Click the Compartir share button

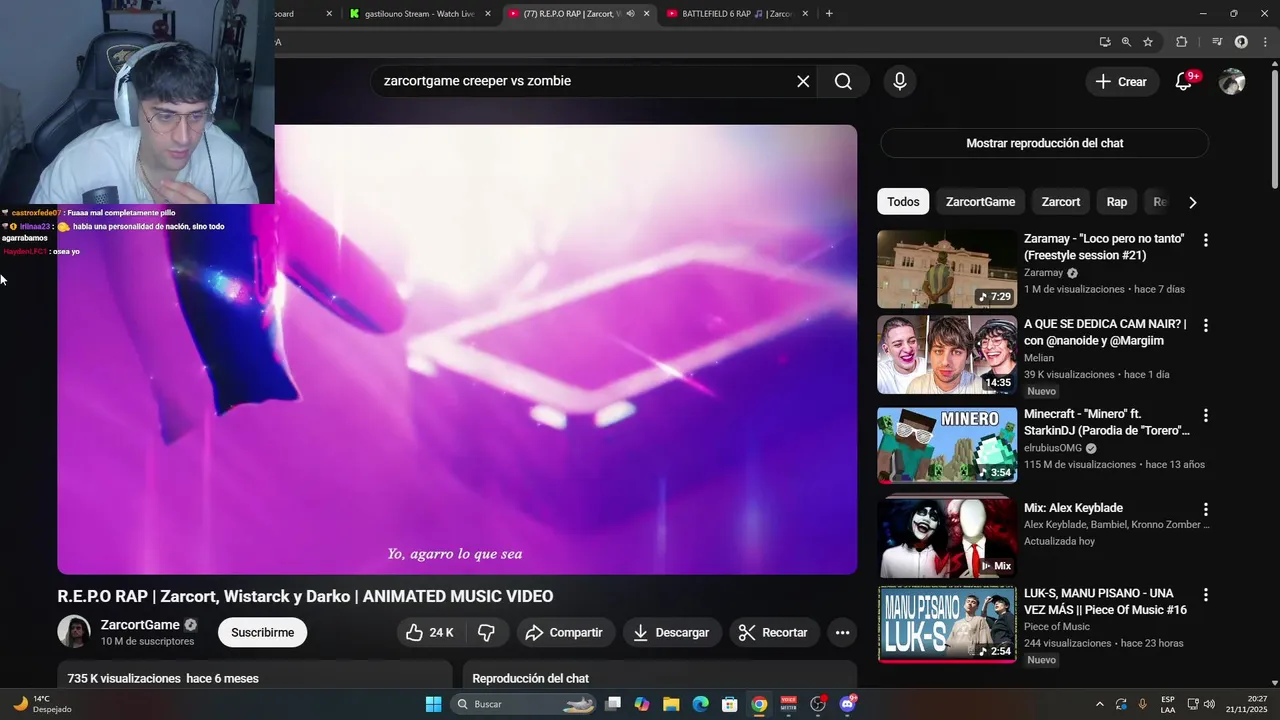564,632
